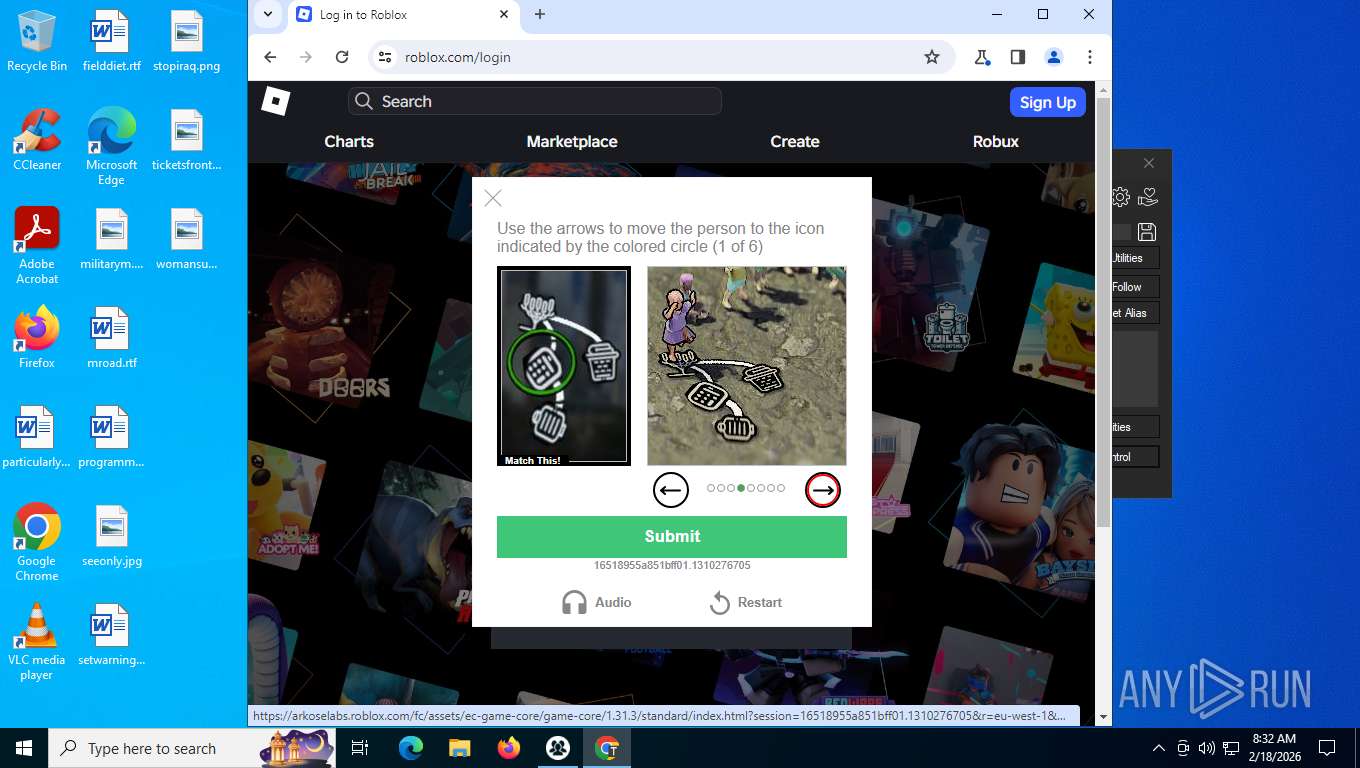1360x768 pixels.
Task: Submit the captcha answer
Action: pyautogui.click(x=672, y=537)
